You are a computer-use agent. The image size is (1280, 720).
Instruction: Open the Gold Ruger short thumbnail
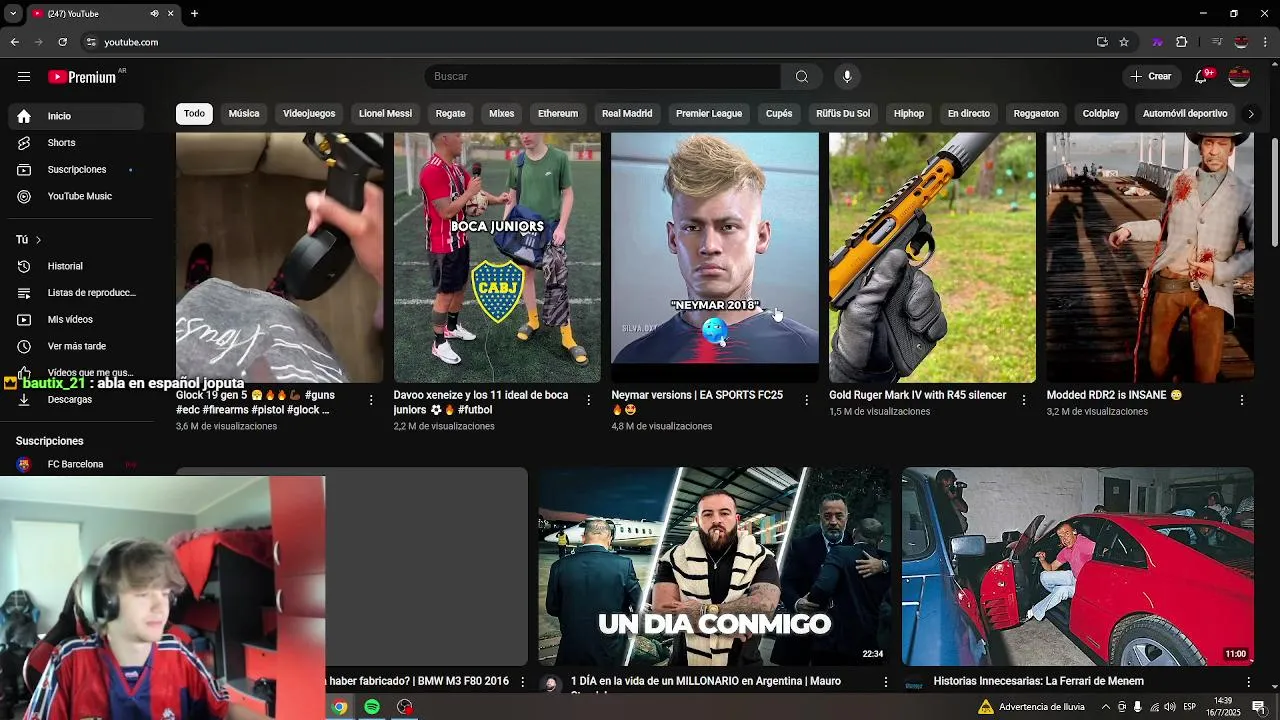[x=932, y=258]
